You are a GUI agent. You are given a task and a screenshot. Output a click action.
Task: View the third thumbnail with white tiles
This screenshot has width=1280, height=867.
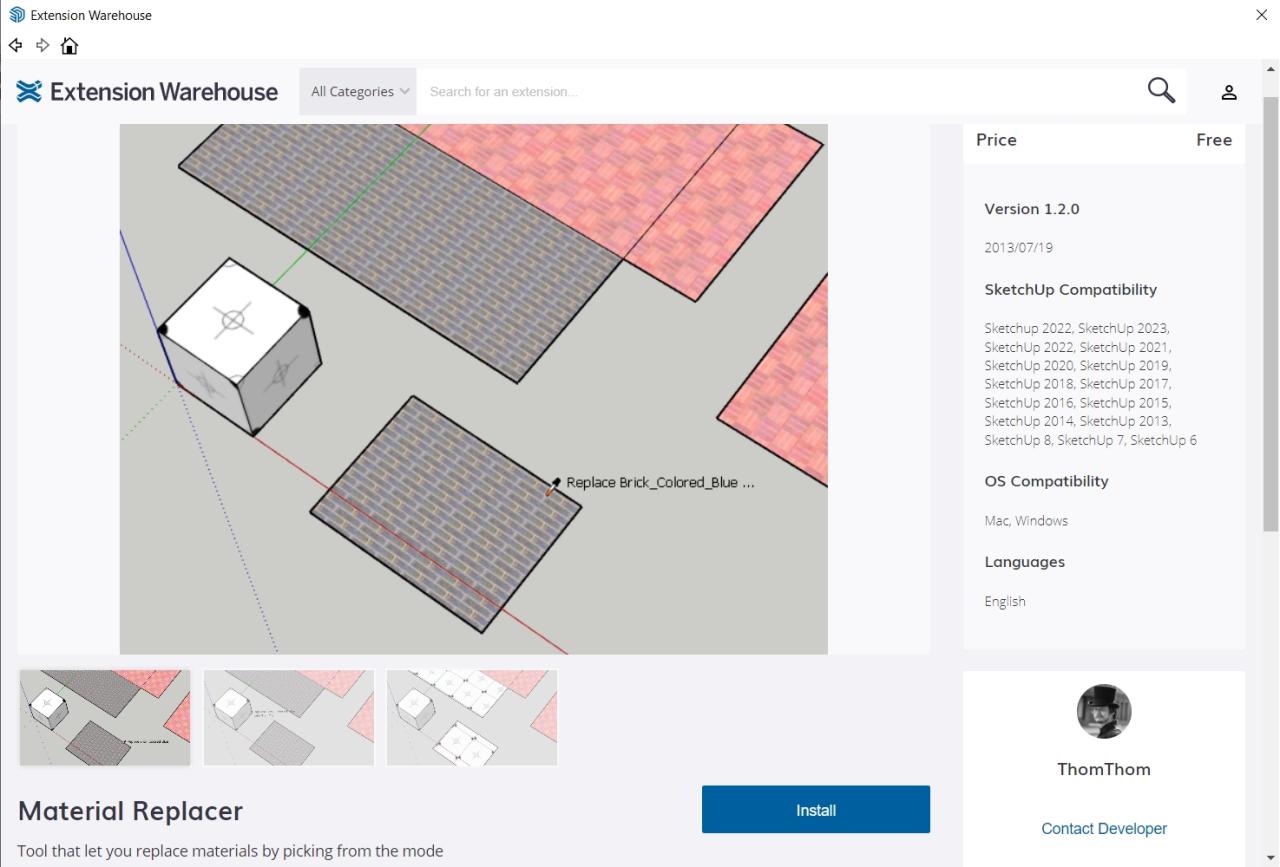pyautogui.click(x=472, y=717)
